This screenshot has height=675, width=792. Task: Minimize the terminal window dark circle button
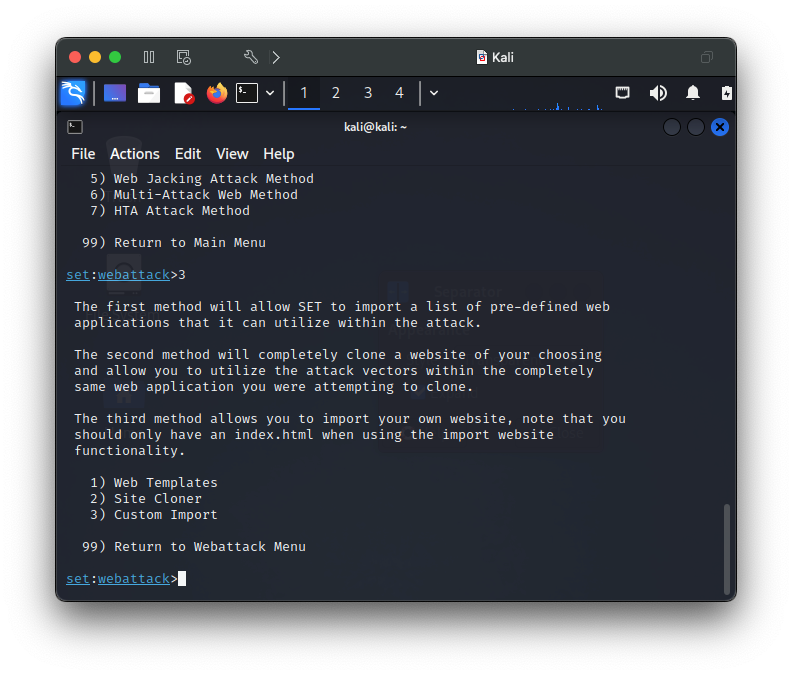coord(671,127)
